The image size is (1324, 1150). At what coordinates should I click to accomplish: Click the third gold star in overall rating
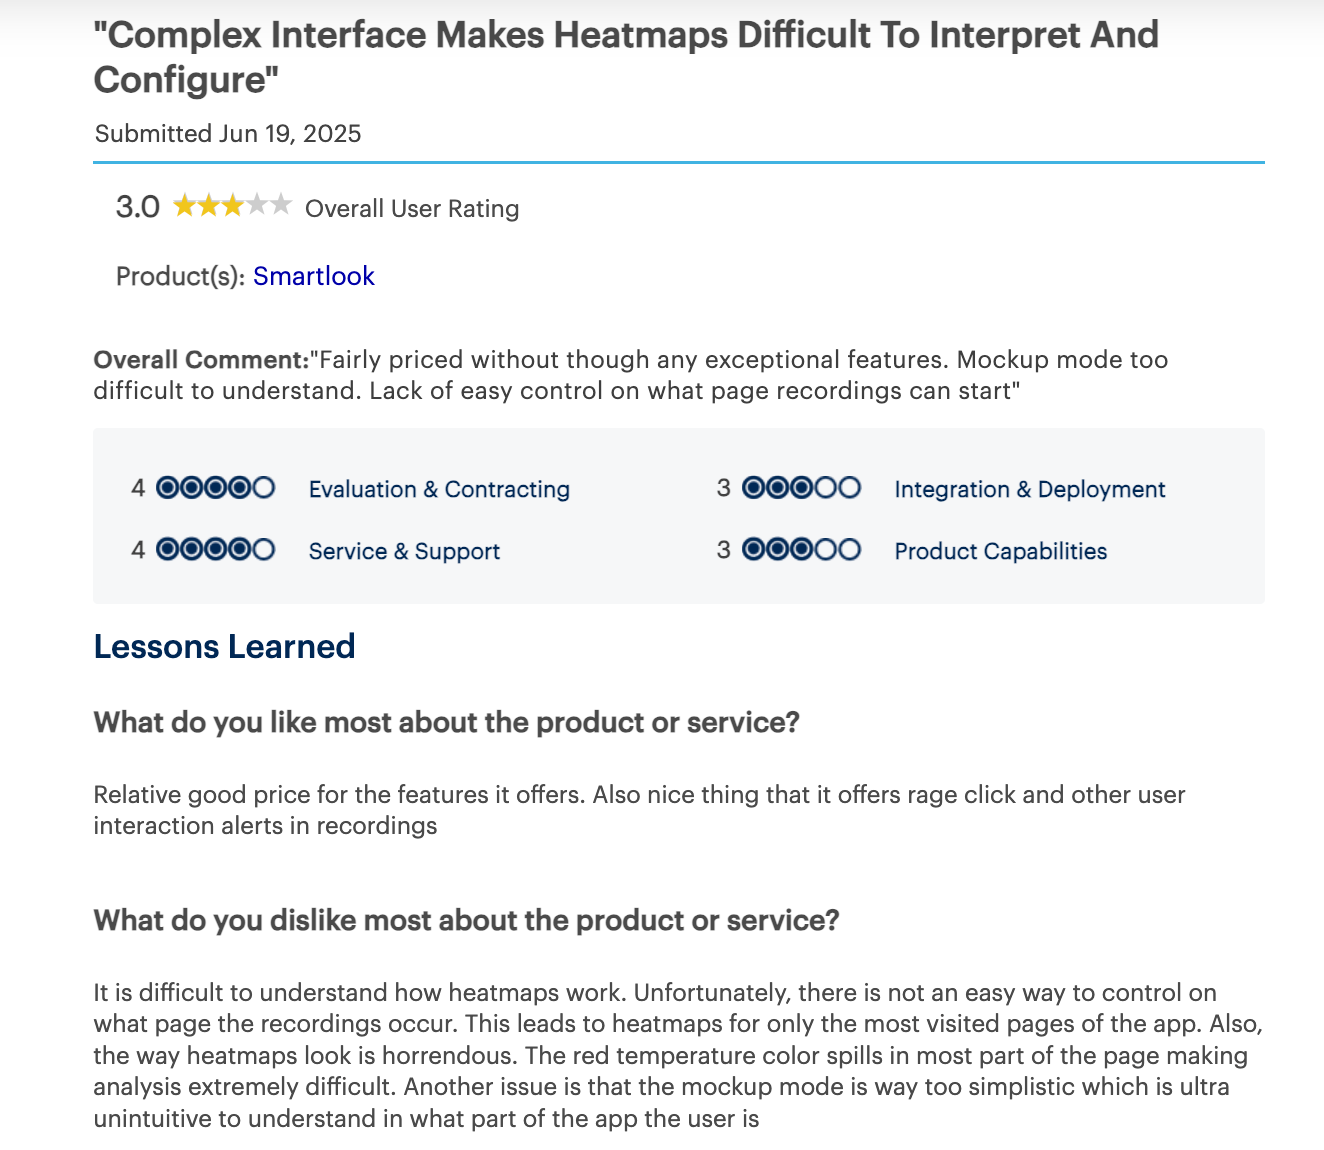[232, 206]
